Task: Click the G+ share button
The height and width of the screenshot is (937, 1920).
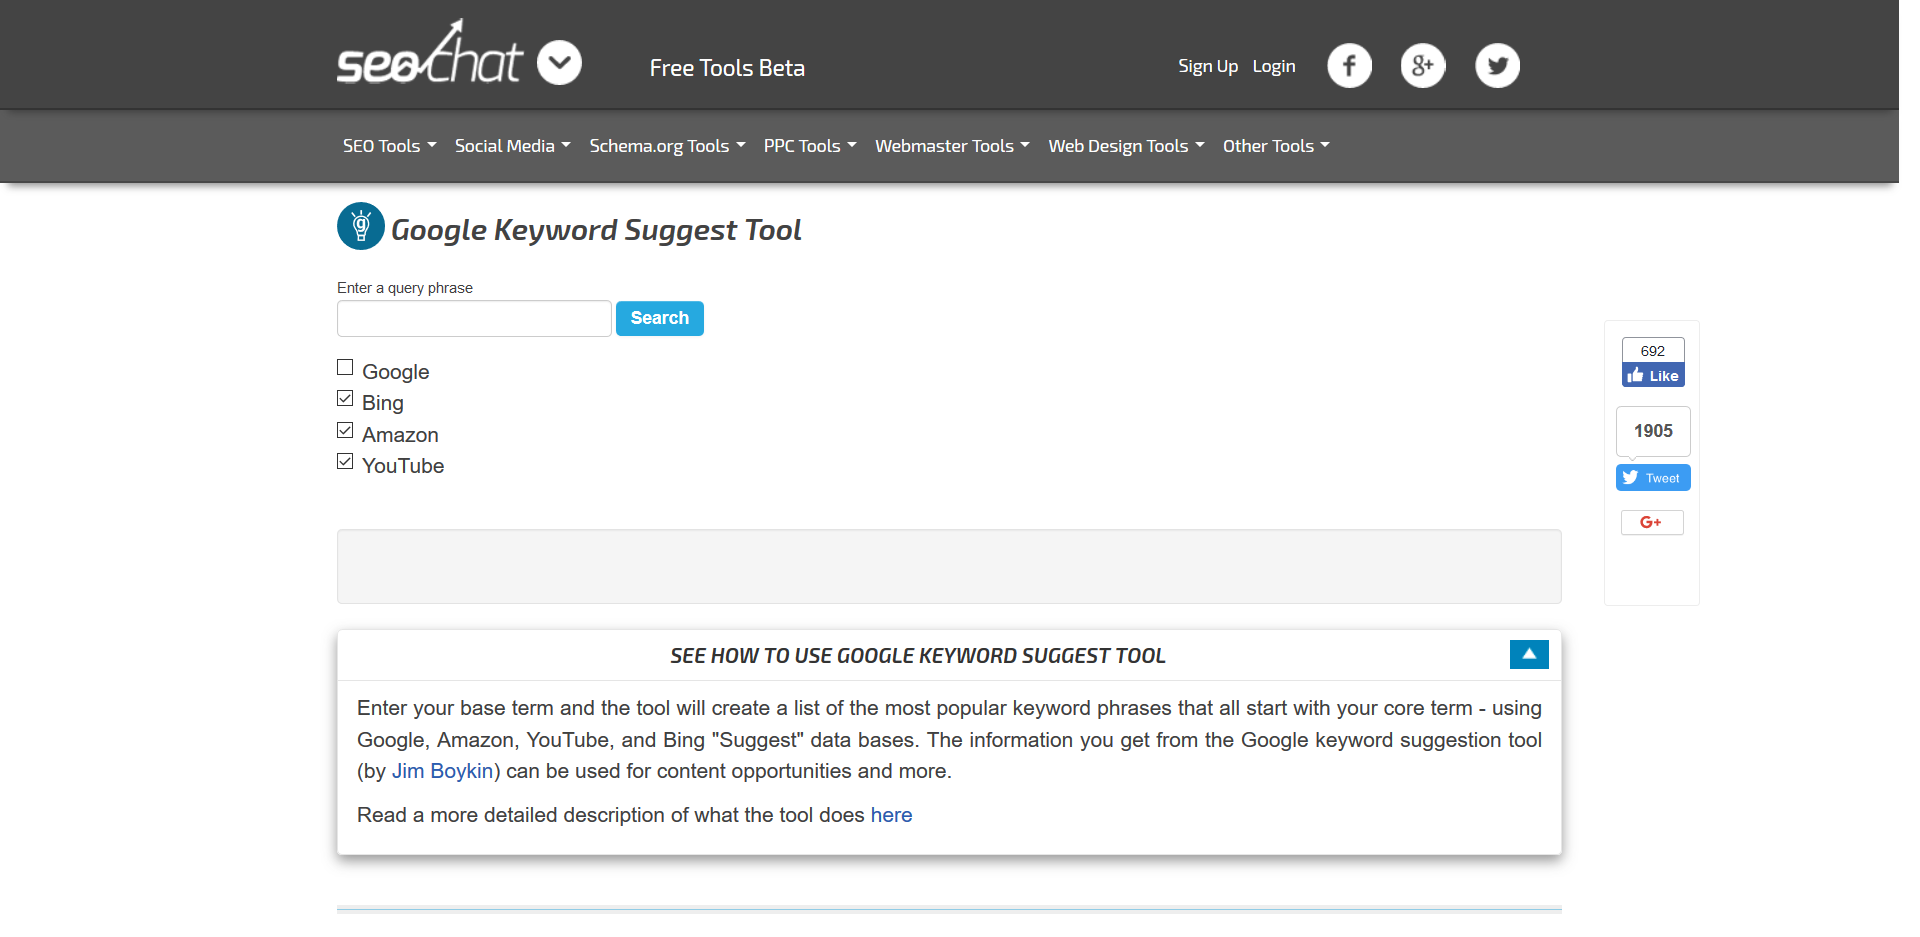Action: click(x=1652, y=522)
